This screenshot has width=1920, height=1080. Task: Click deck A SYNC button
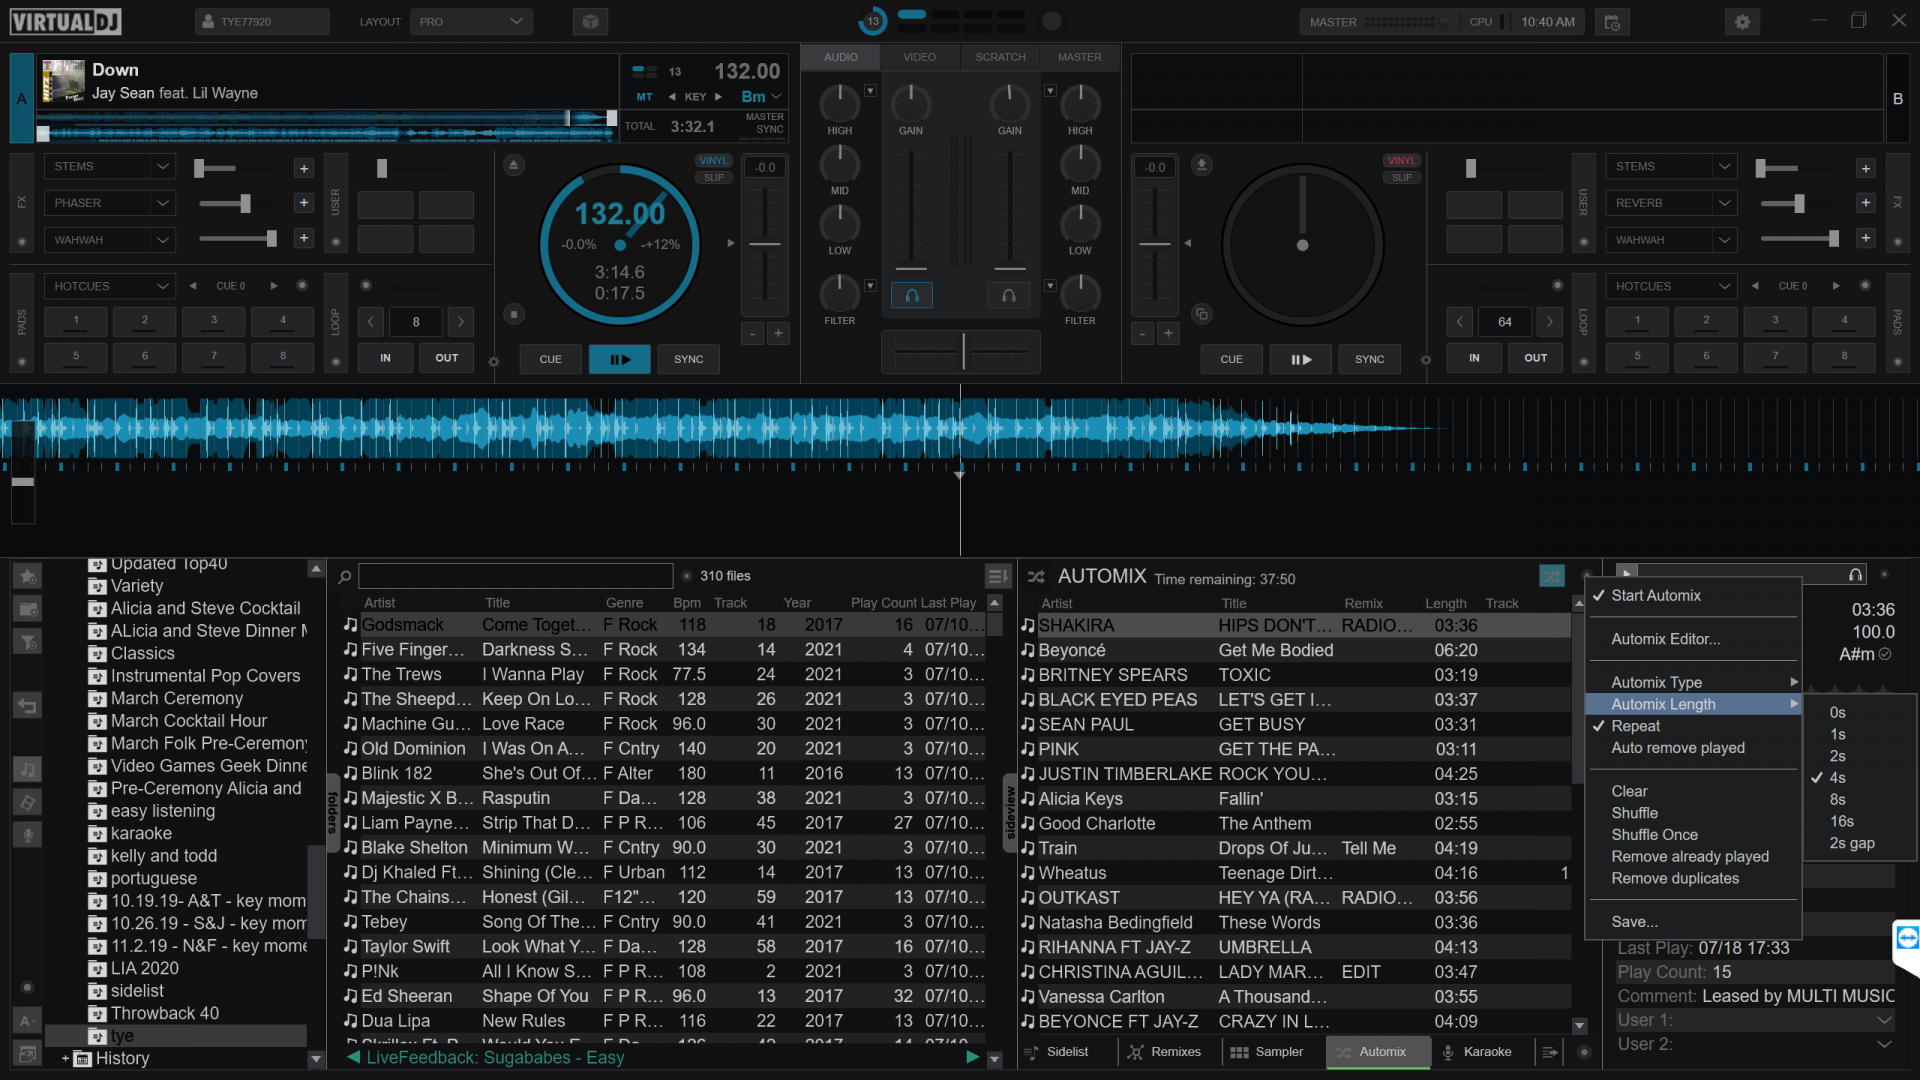click(x=688, y=359)
